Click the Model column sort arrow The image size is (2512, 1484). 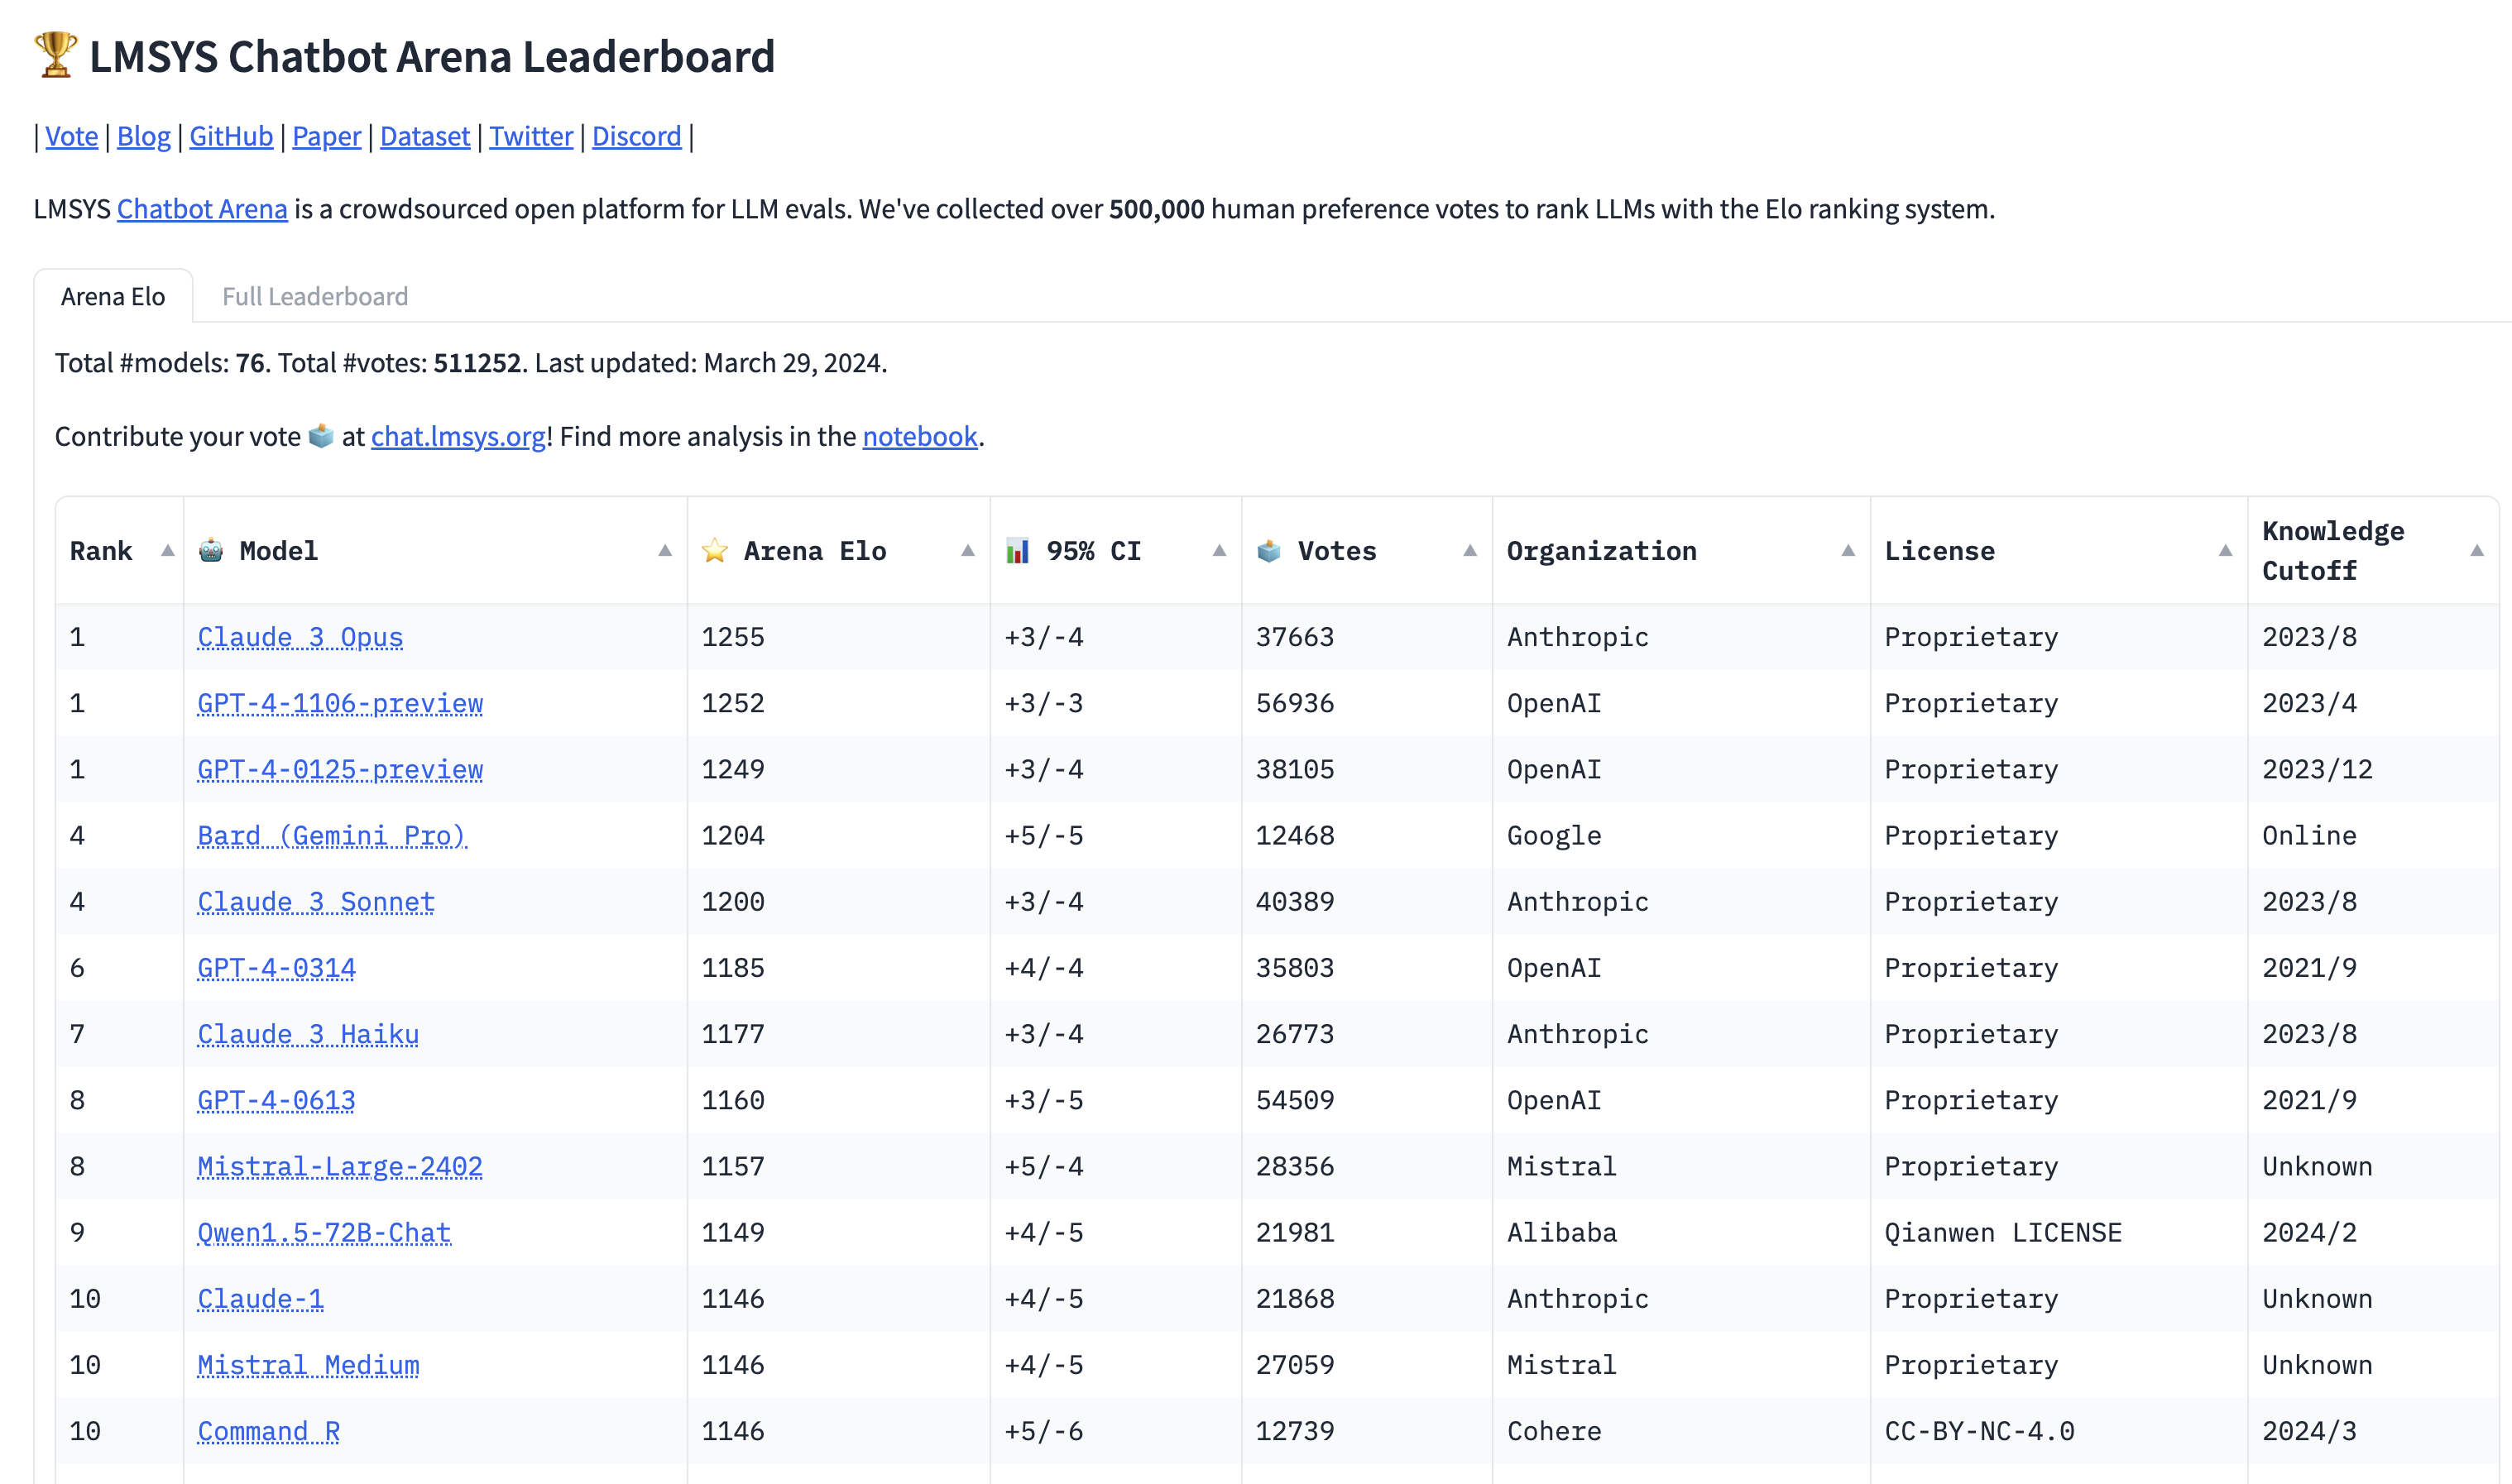665,550
